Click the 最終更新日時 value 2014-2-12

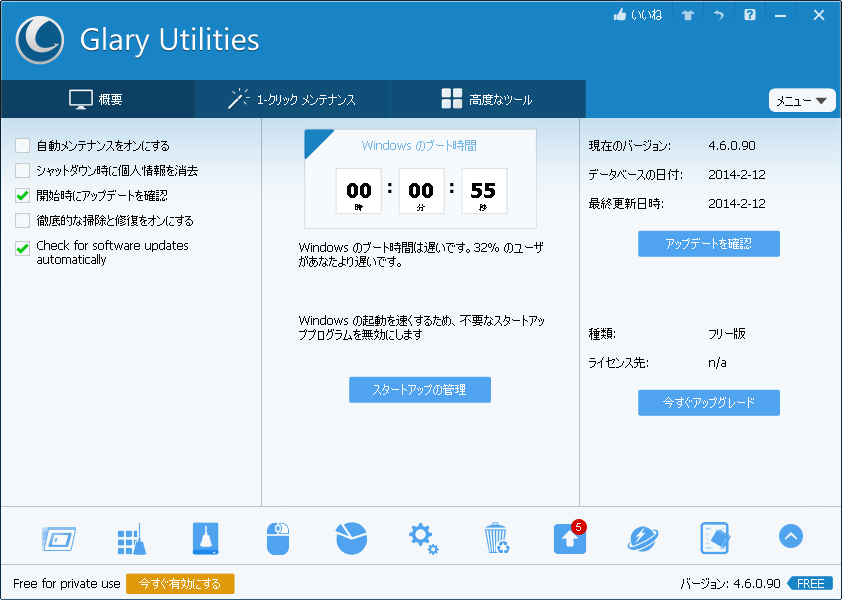point(737,204)
